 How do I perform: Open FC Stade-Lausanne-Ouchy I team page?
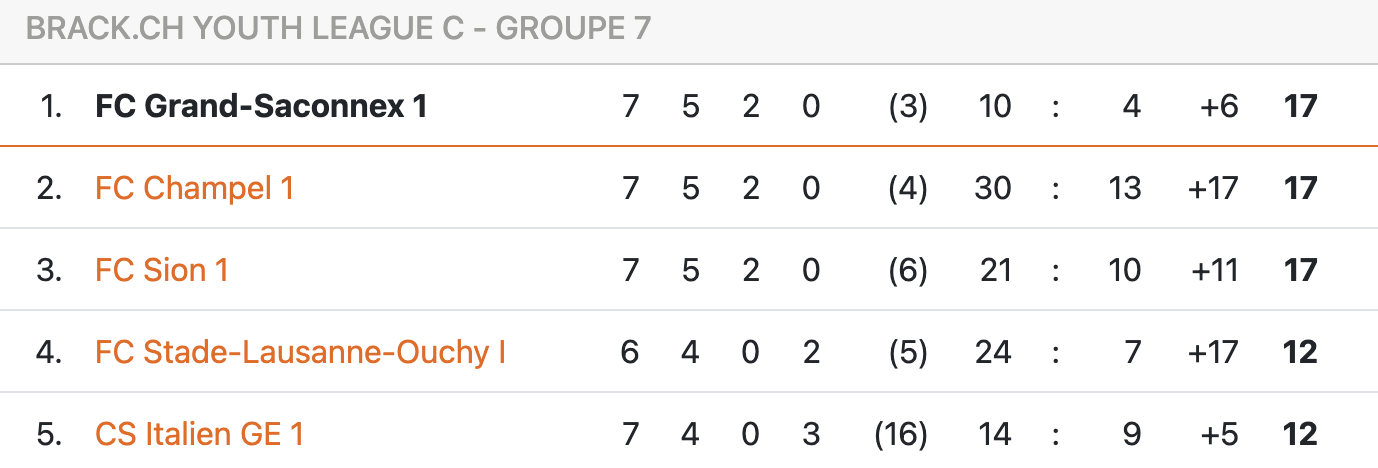click(x=300, y=352)
